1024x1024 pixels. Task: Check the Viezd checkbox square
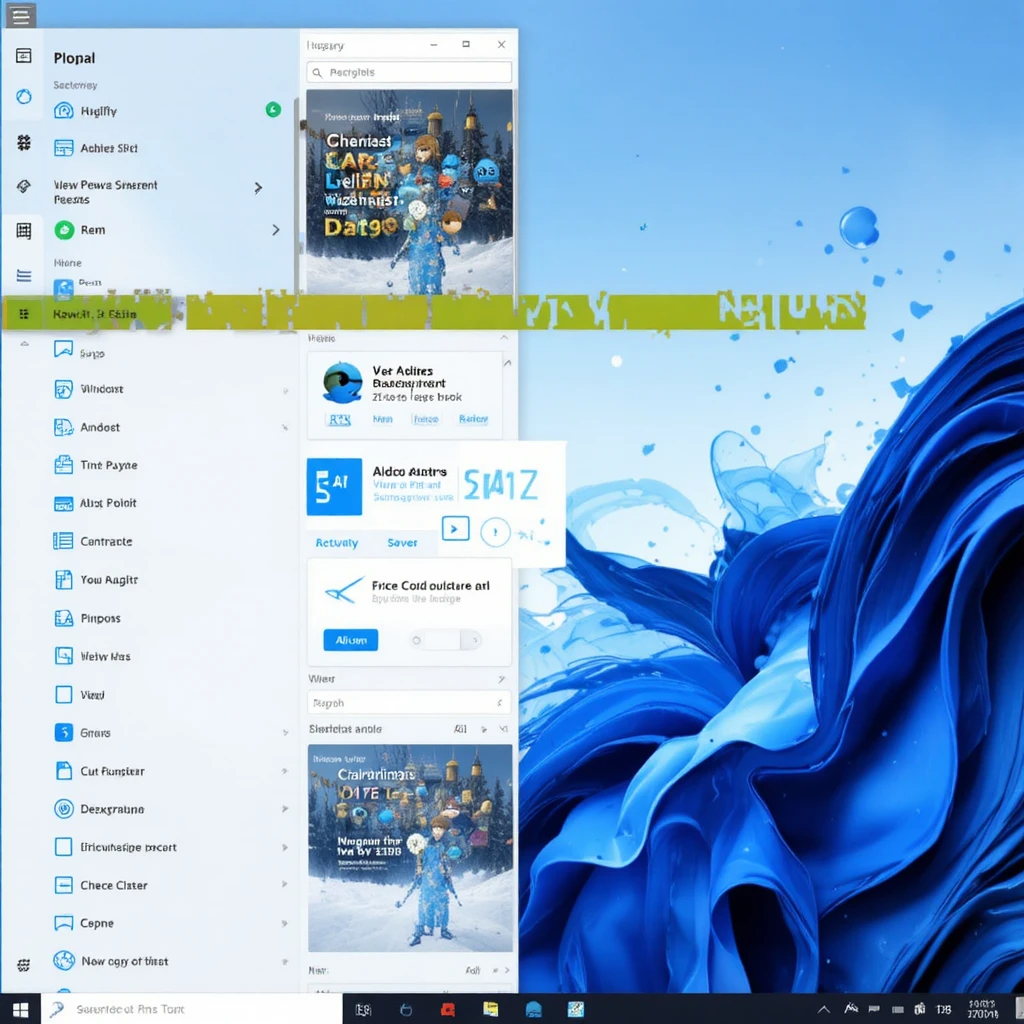click(x=63, y=694)
